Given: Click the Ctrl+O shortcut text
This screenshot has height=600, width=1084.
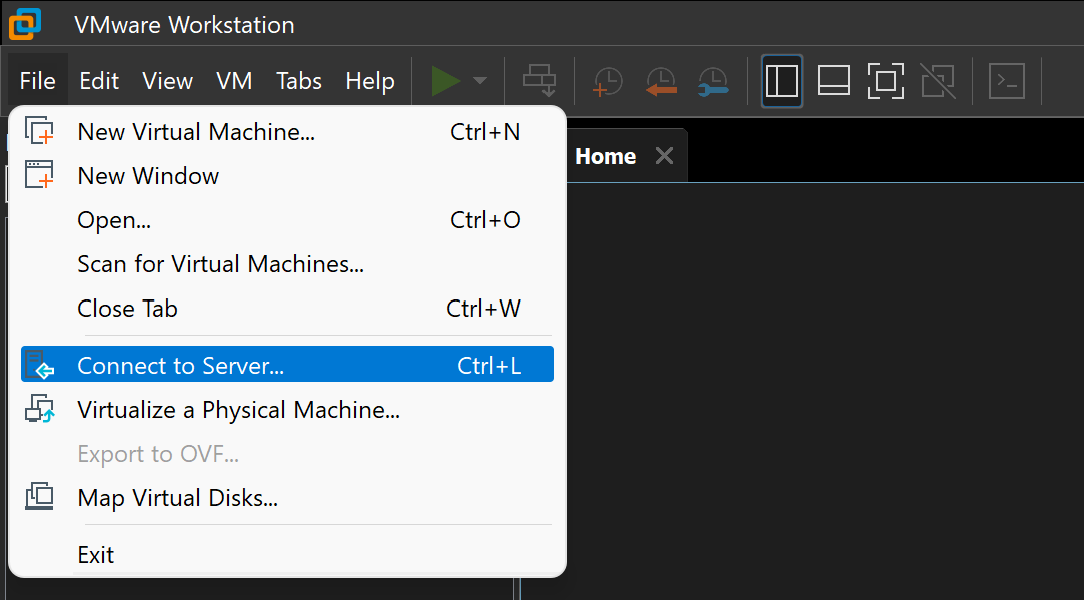Looking at the screenshot, I should coord(485,220).
